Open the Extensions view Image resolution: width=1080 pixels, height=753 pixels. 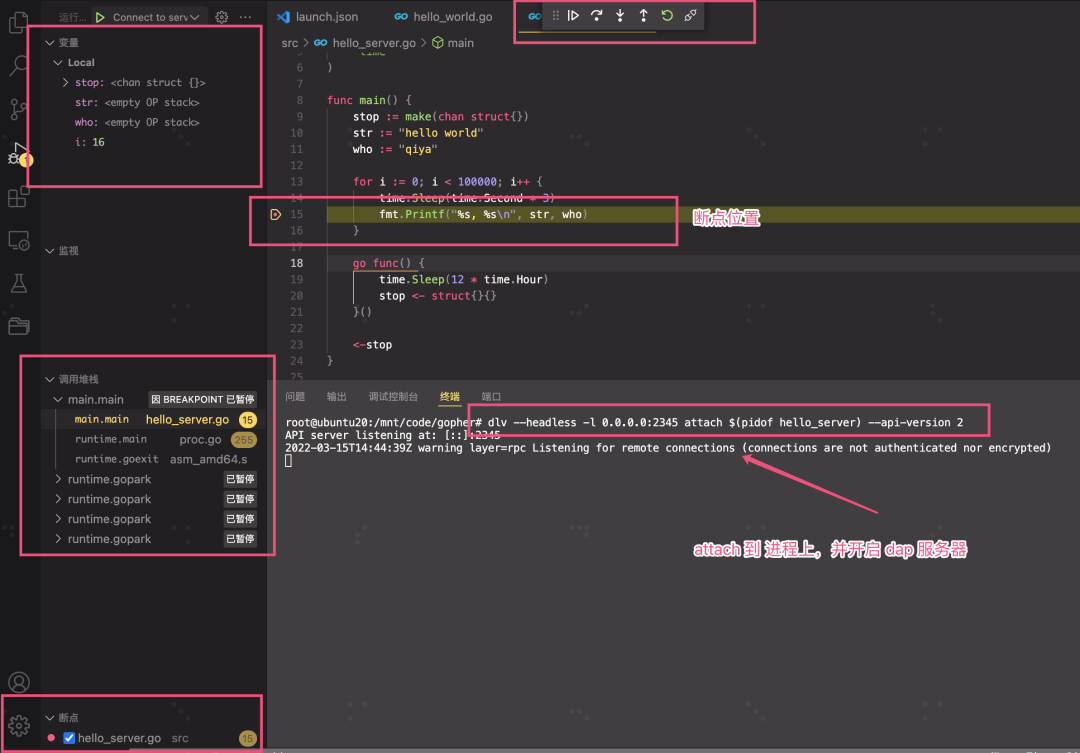point(19,196)
